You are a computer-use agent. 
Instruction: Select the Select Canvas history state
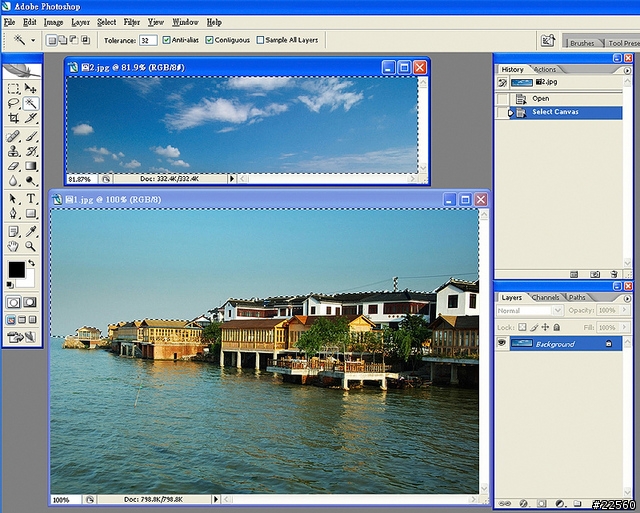click(x=559, y=112)
